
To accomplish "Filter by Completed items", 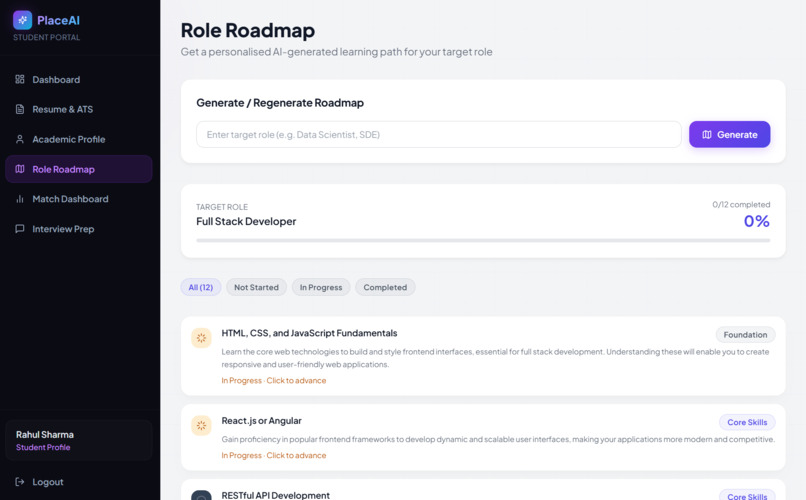I will point(385,287).
